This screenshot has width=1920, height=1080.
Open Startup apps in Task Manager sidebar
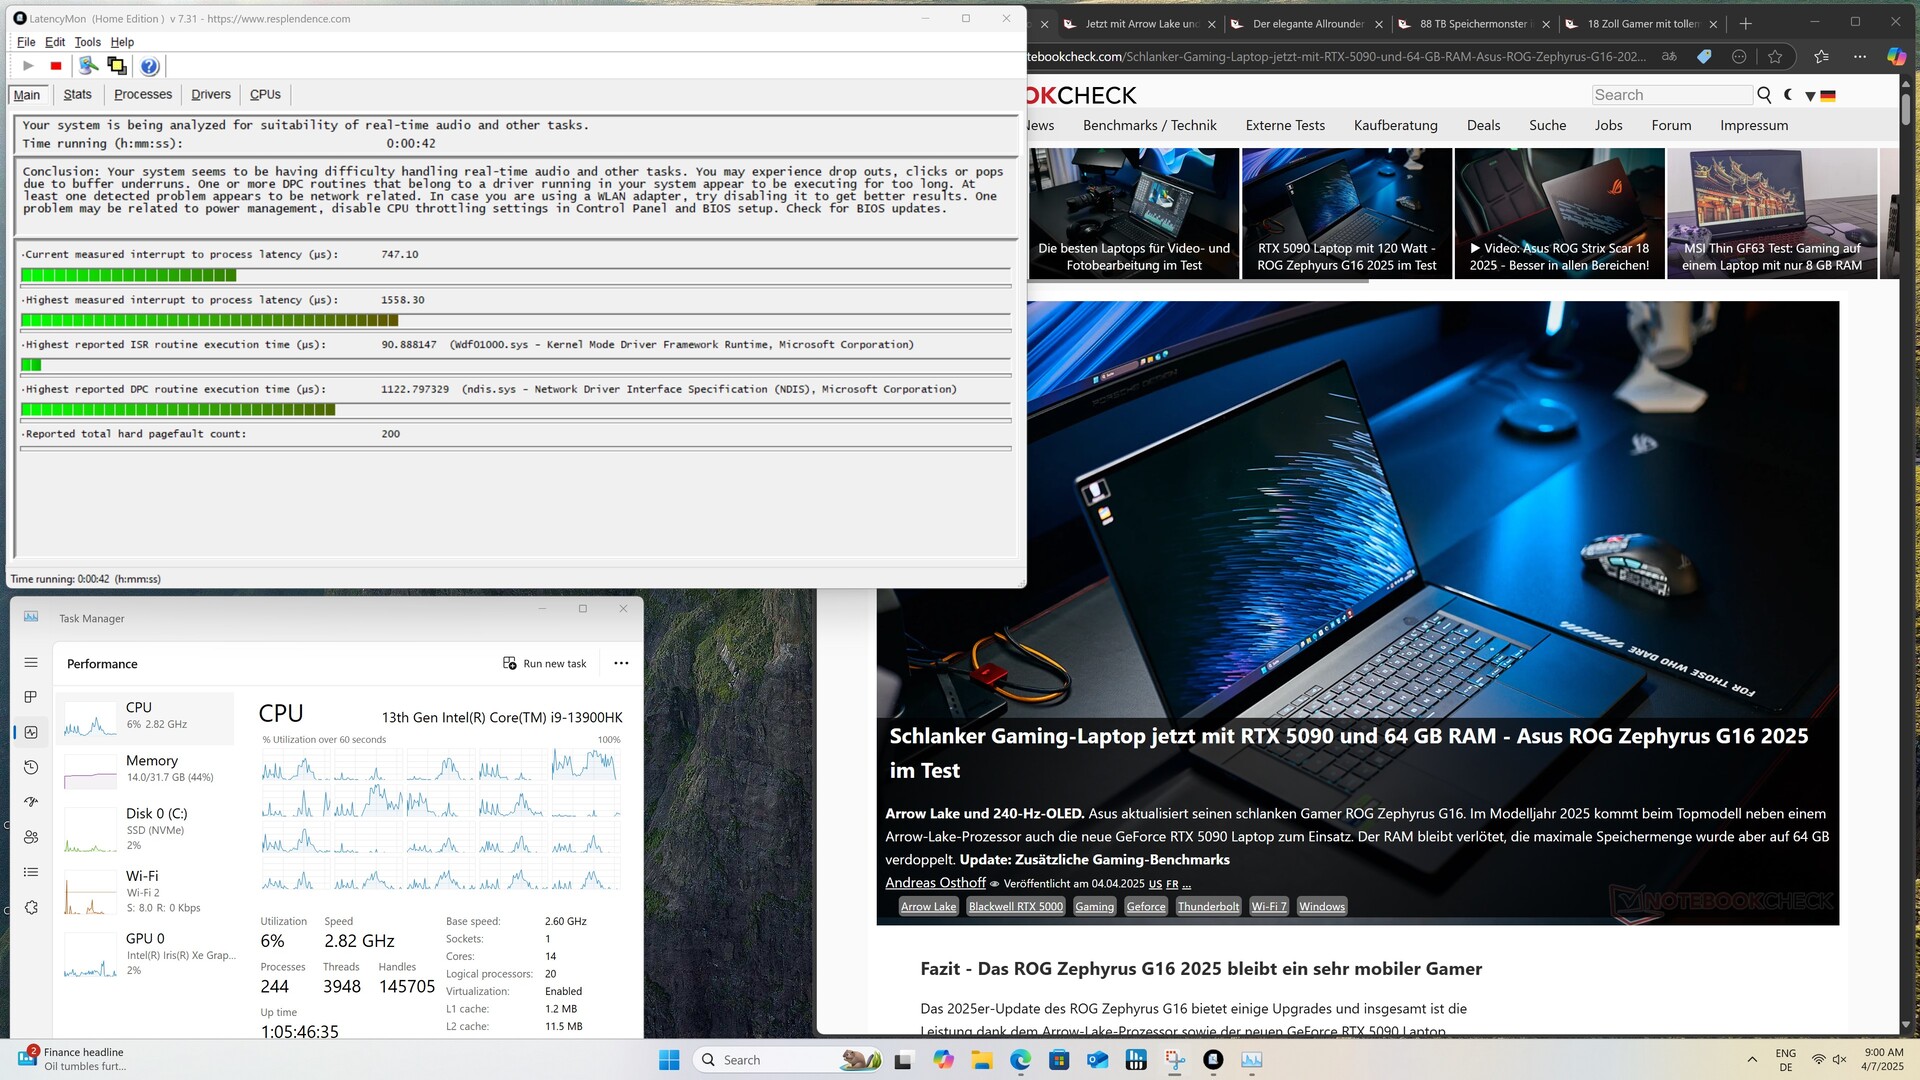(31, 802)
